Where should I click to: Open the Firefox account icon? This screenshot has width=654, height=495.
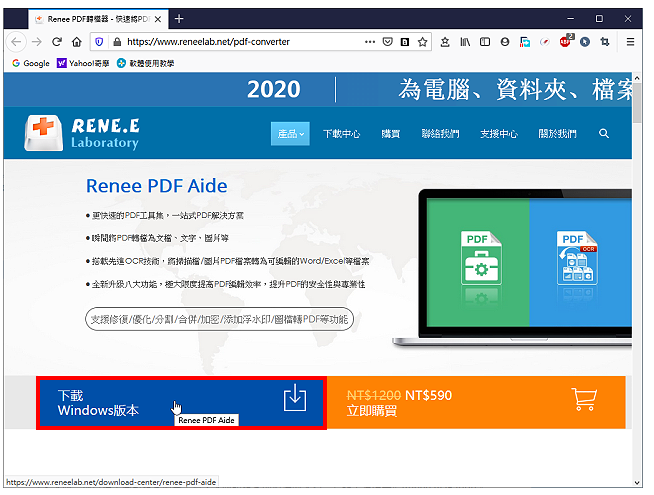(x=505, y=42)
